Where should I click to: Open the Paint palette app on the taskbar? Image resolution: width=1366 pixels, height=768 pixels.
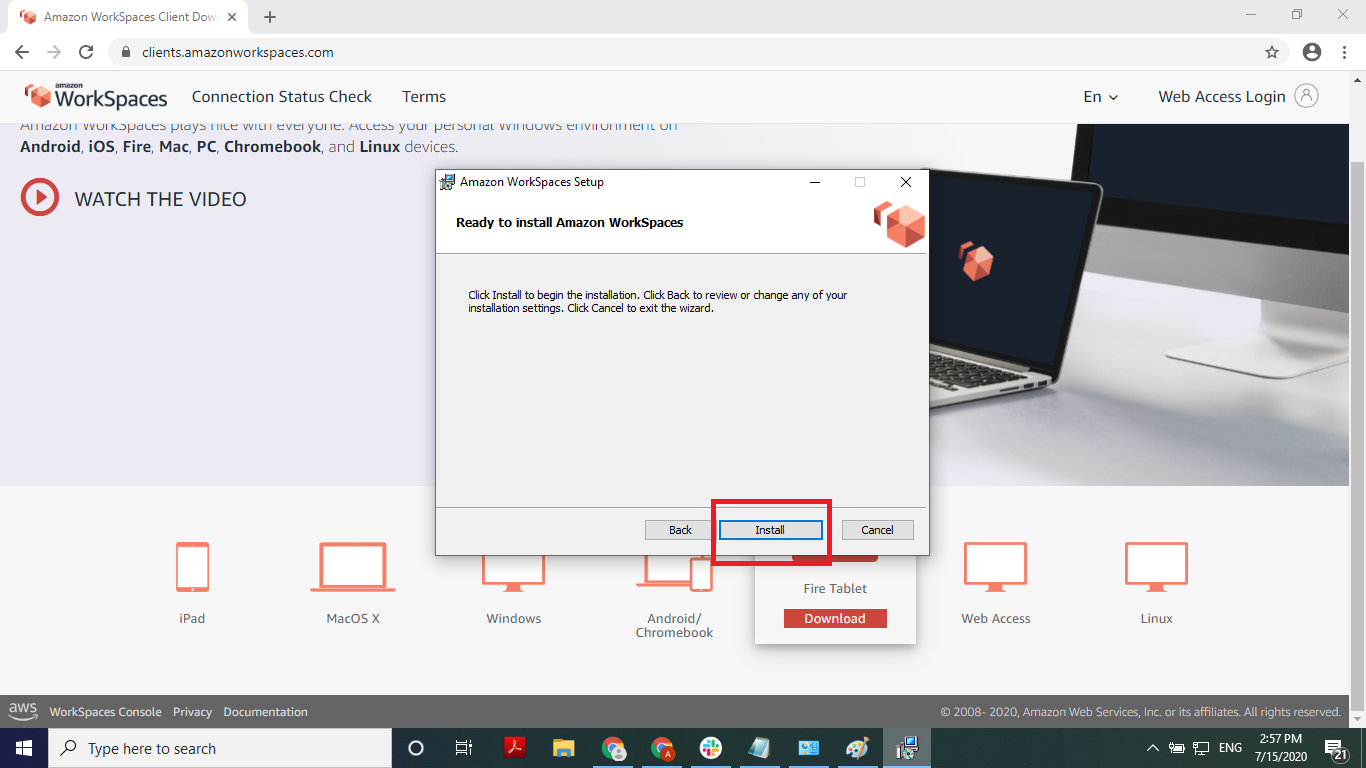point(858,748)
